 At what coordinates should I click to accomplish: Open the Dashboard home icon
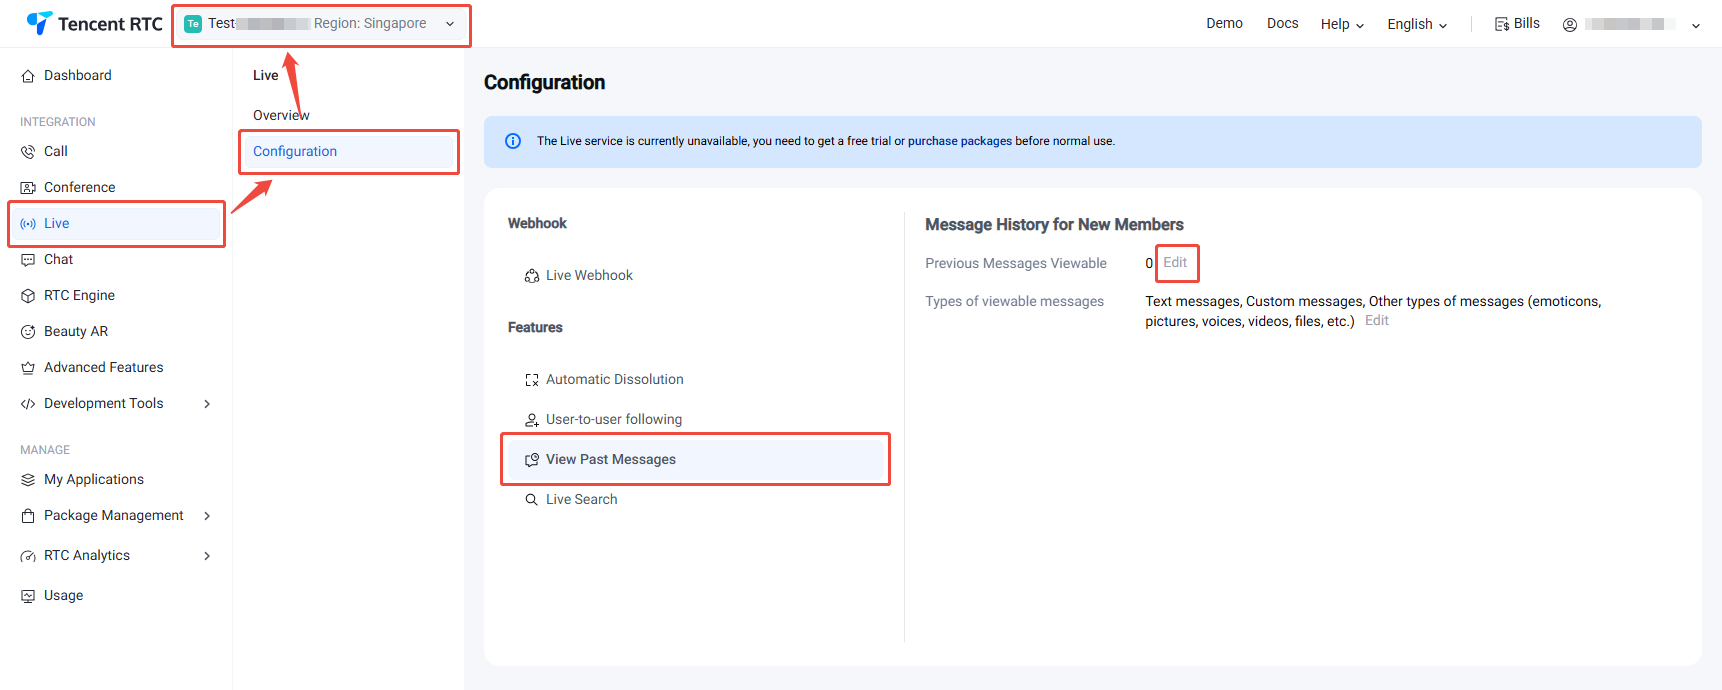[x=28, y=76]
